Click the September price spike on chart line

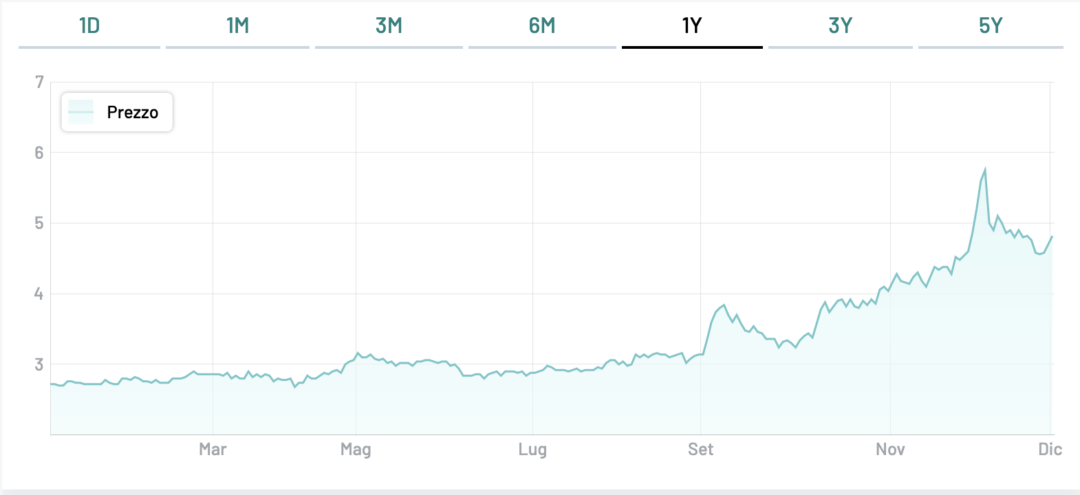pos(723,305)
